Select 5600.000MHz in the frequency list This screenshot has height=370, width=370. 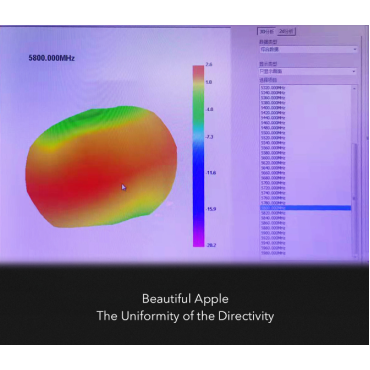tap(273, 158)
